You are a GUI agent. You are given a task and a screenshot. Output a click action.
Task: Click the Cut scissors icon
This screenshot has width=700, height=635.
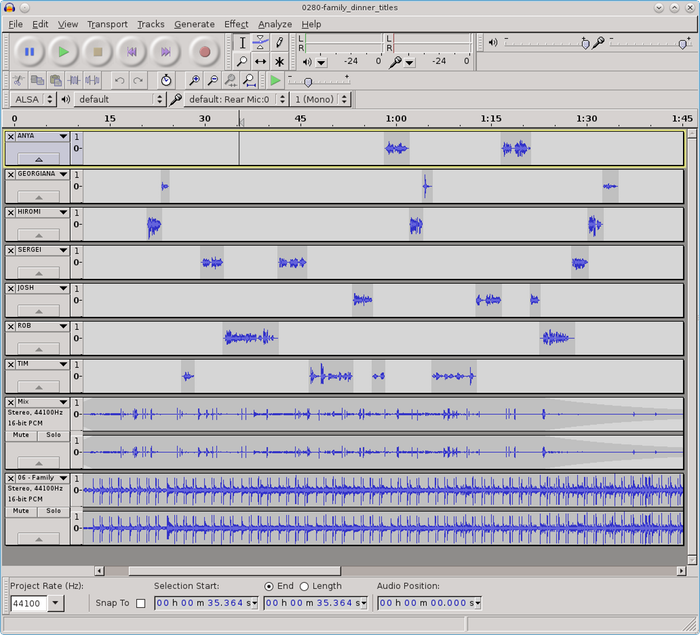coord(18,80)
